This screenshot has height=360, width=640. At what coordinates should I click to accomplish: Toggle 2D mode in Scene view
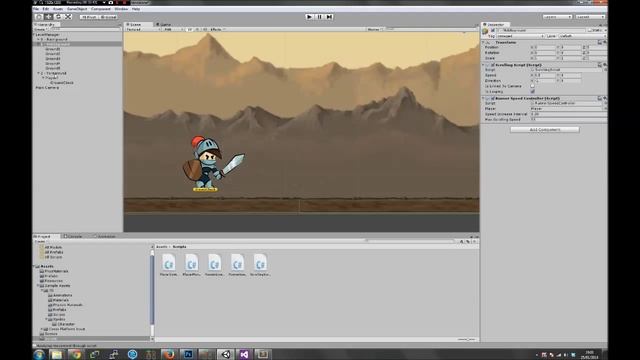pos(190,29)
